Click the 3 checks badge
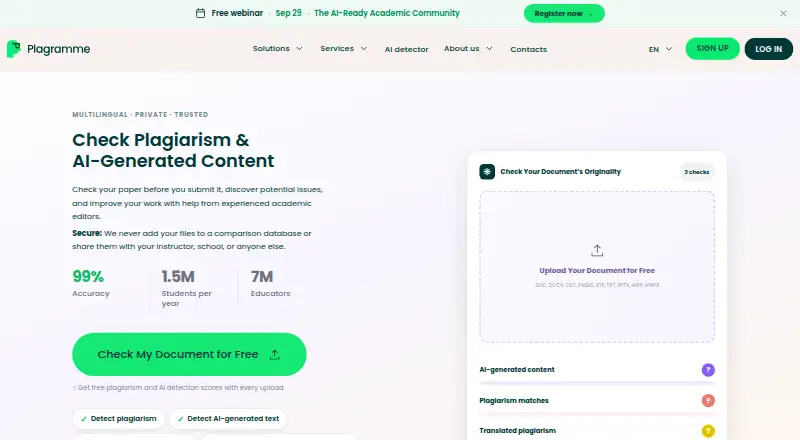The width and height of the screenshot is (800, 440). pyautogui.click(x=696, y=172)
